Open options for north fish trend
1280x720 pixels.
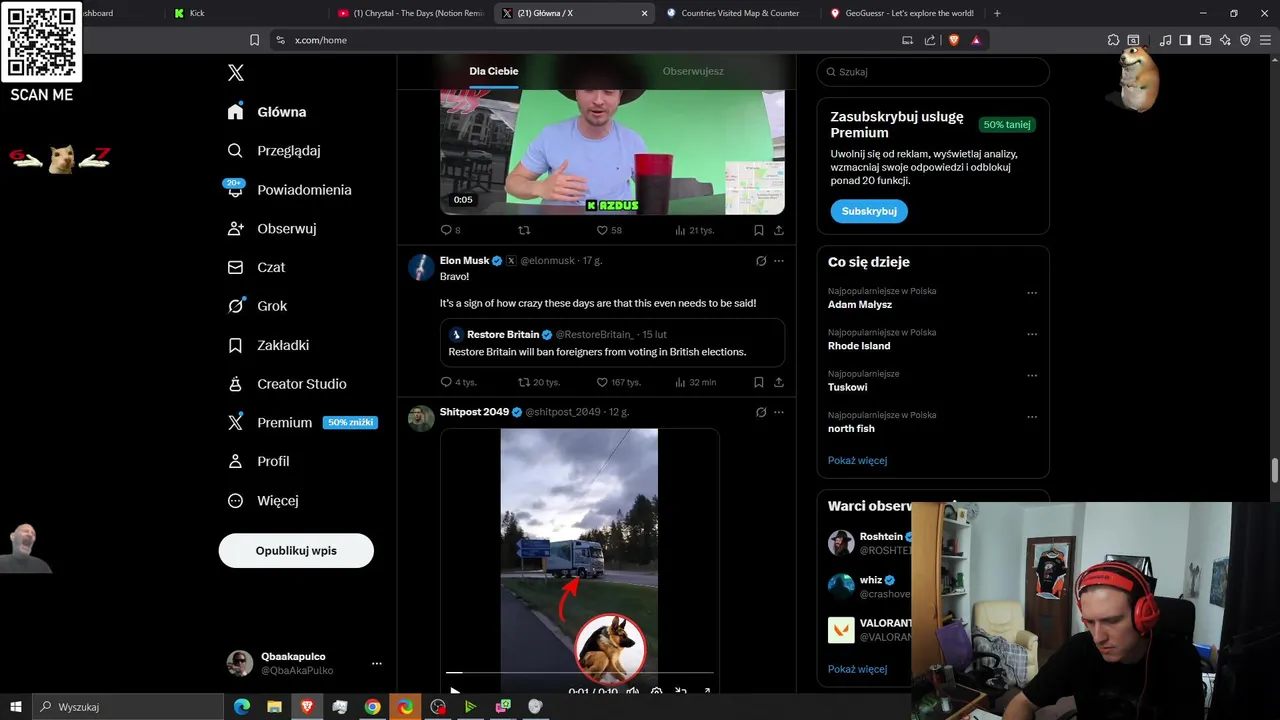coord(1032,417)
